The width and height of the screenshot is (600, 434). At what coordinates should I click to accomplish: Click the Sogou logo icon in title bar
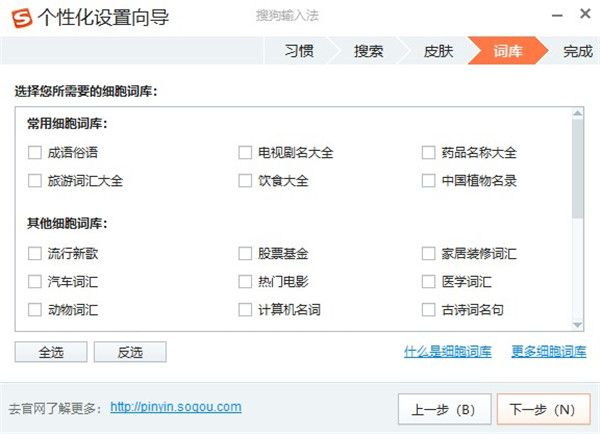[x=19, y=18]
